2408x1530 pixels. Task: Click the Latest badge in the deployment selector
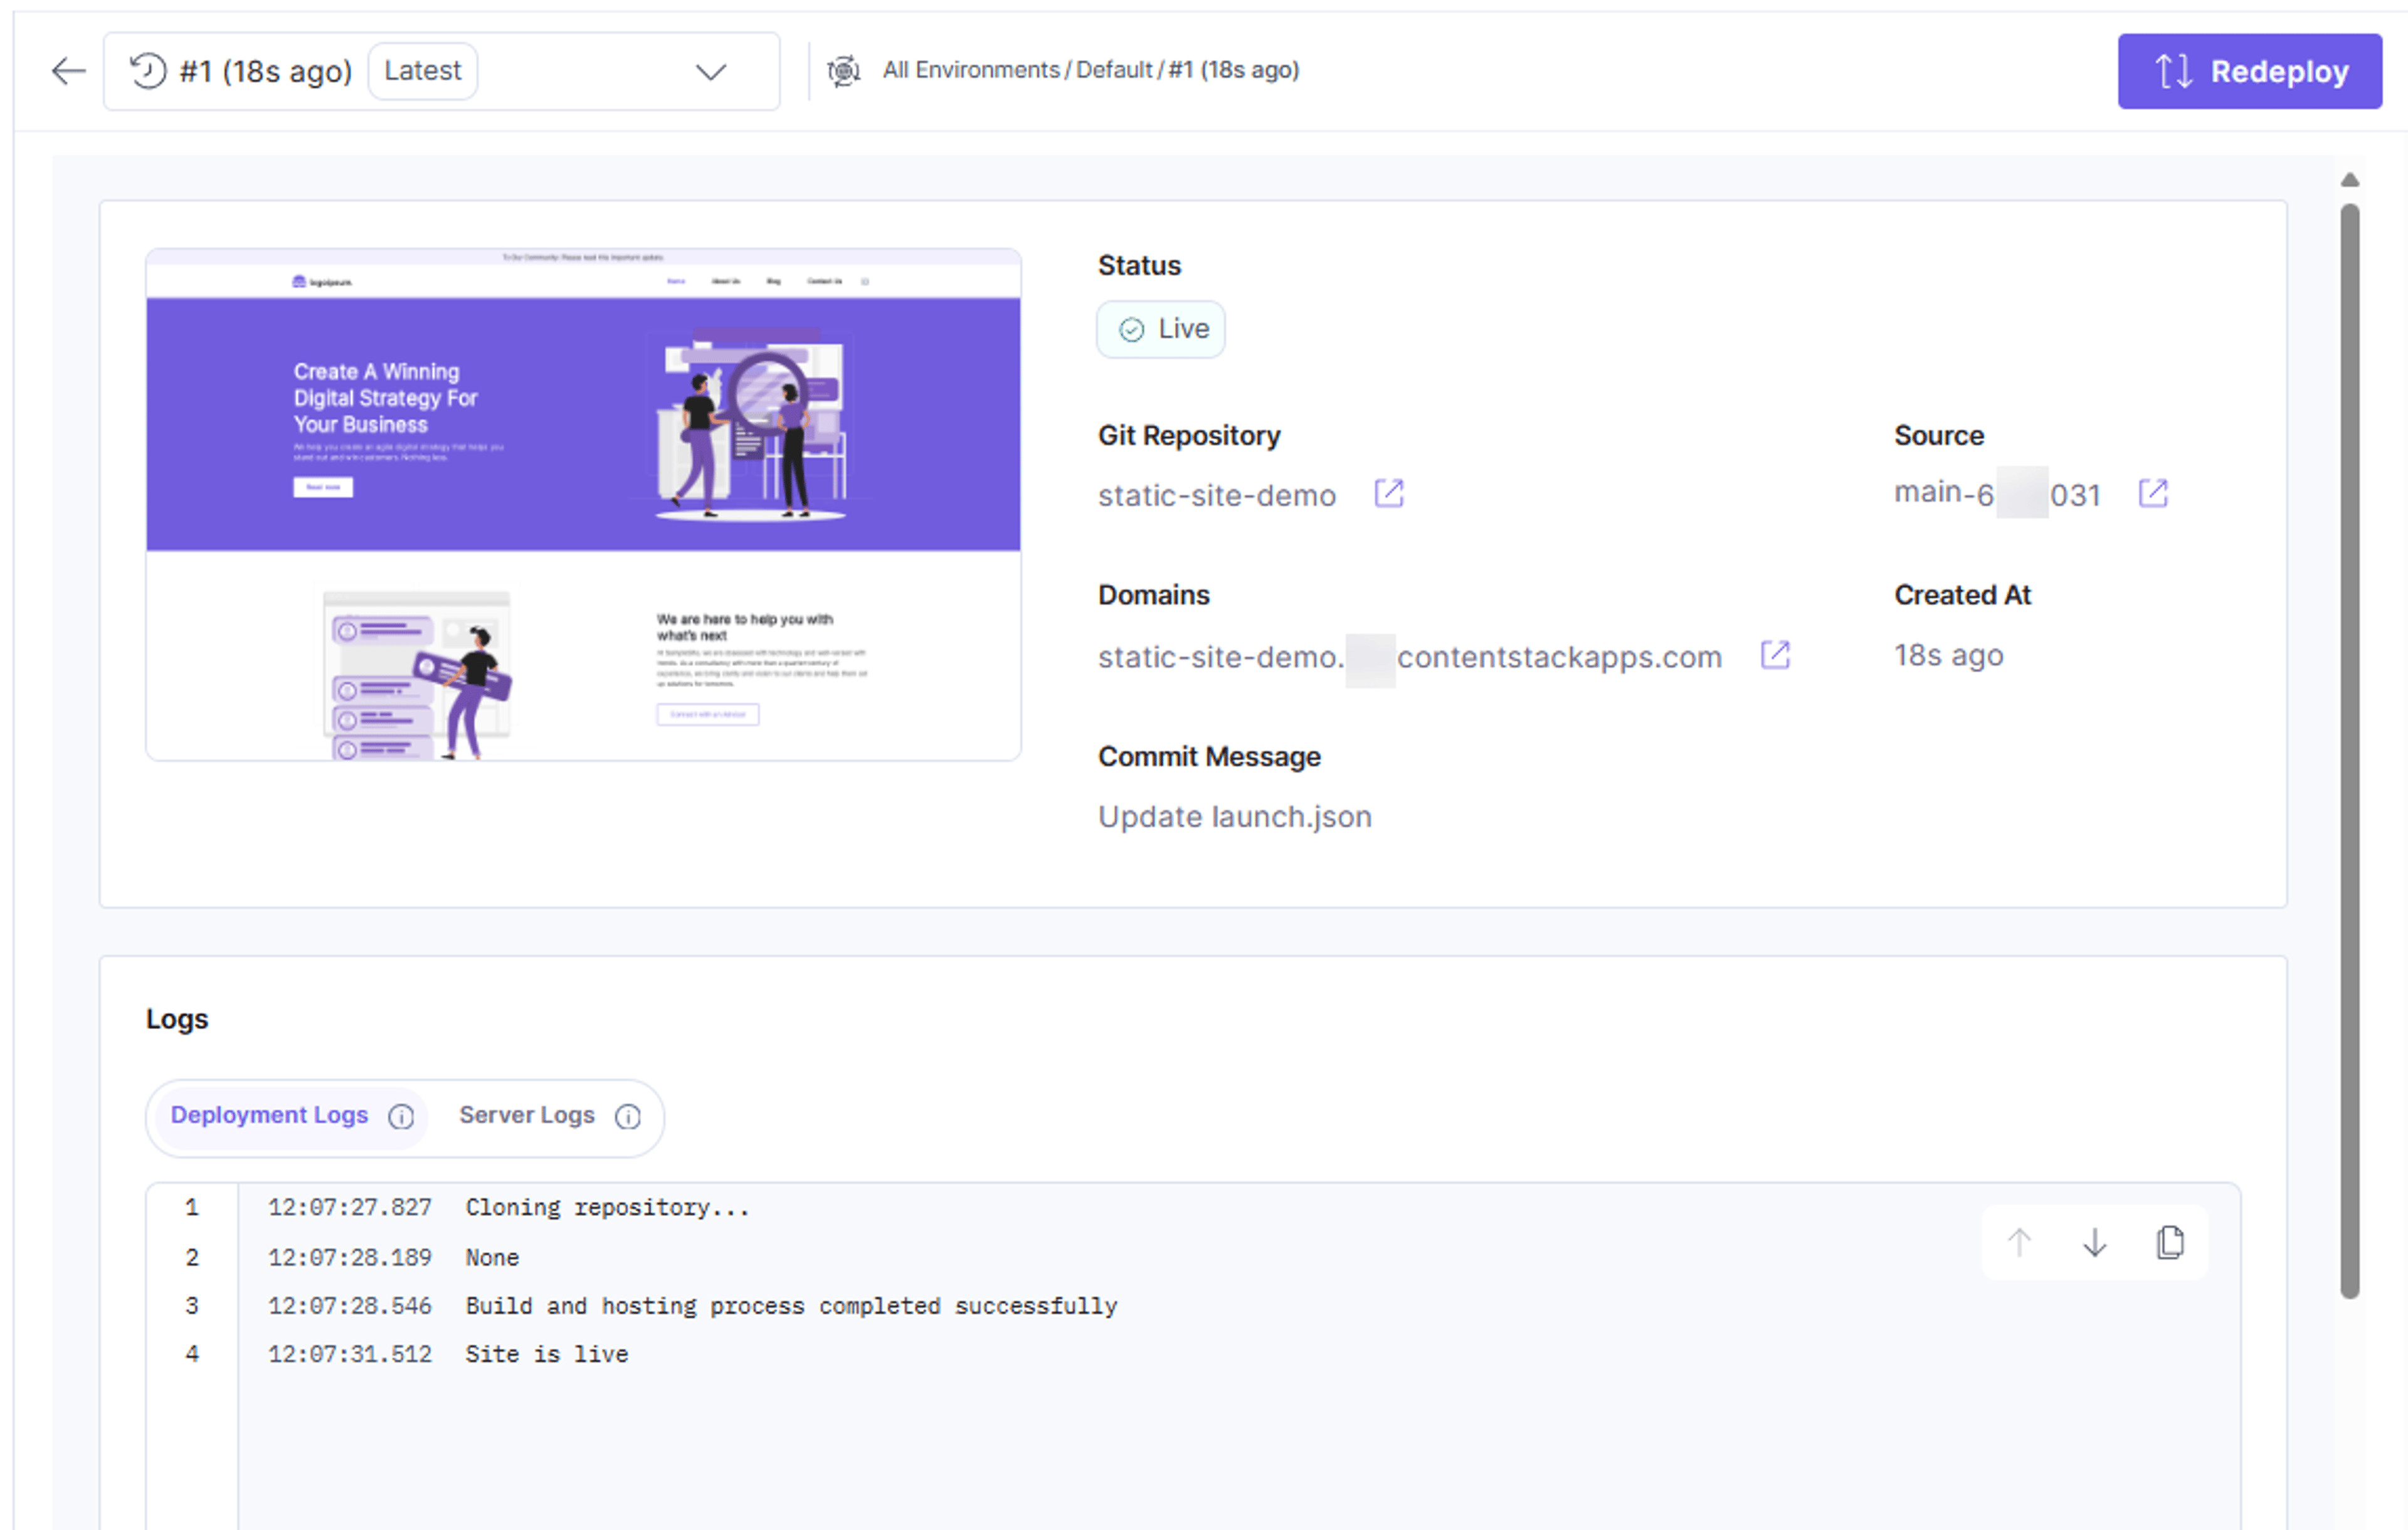click(422, 71)
